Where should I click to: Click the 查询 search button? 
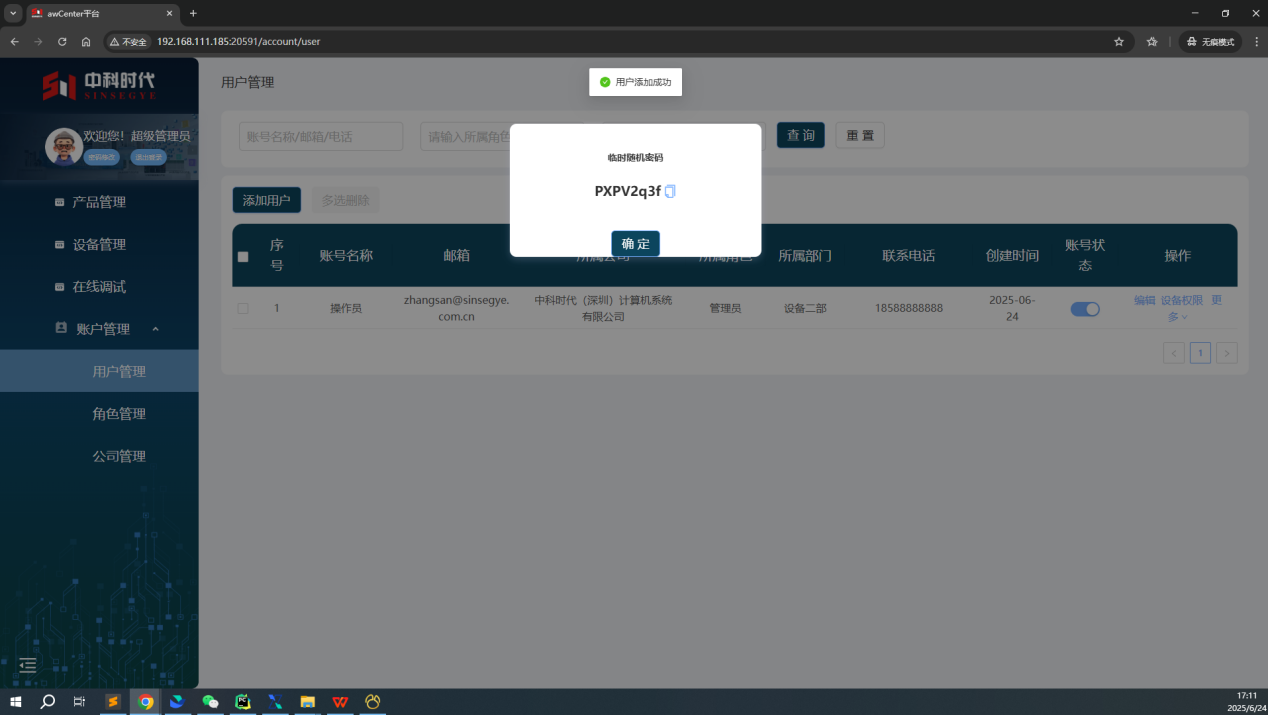(x=800, y=135)
